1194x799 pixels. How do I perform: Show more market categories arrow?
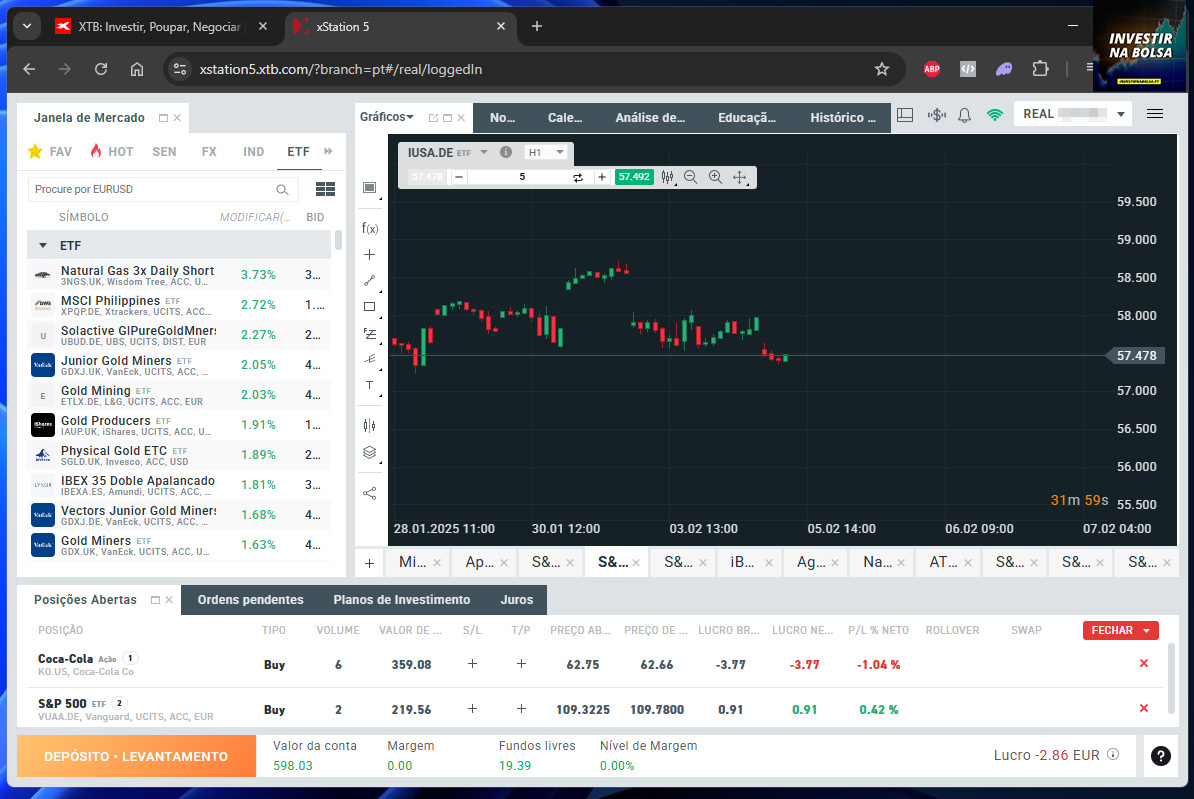pyautogui.click(x=328, y=152)
